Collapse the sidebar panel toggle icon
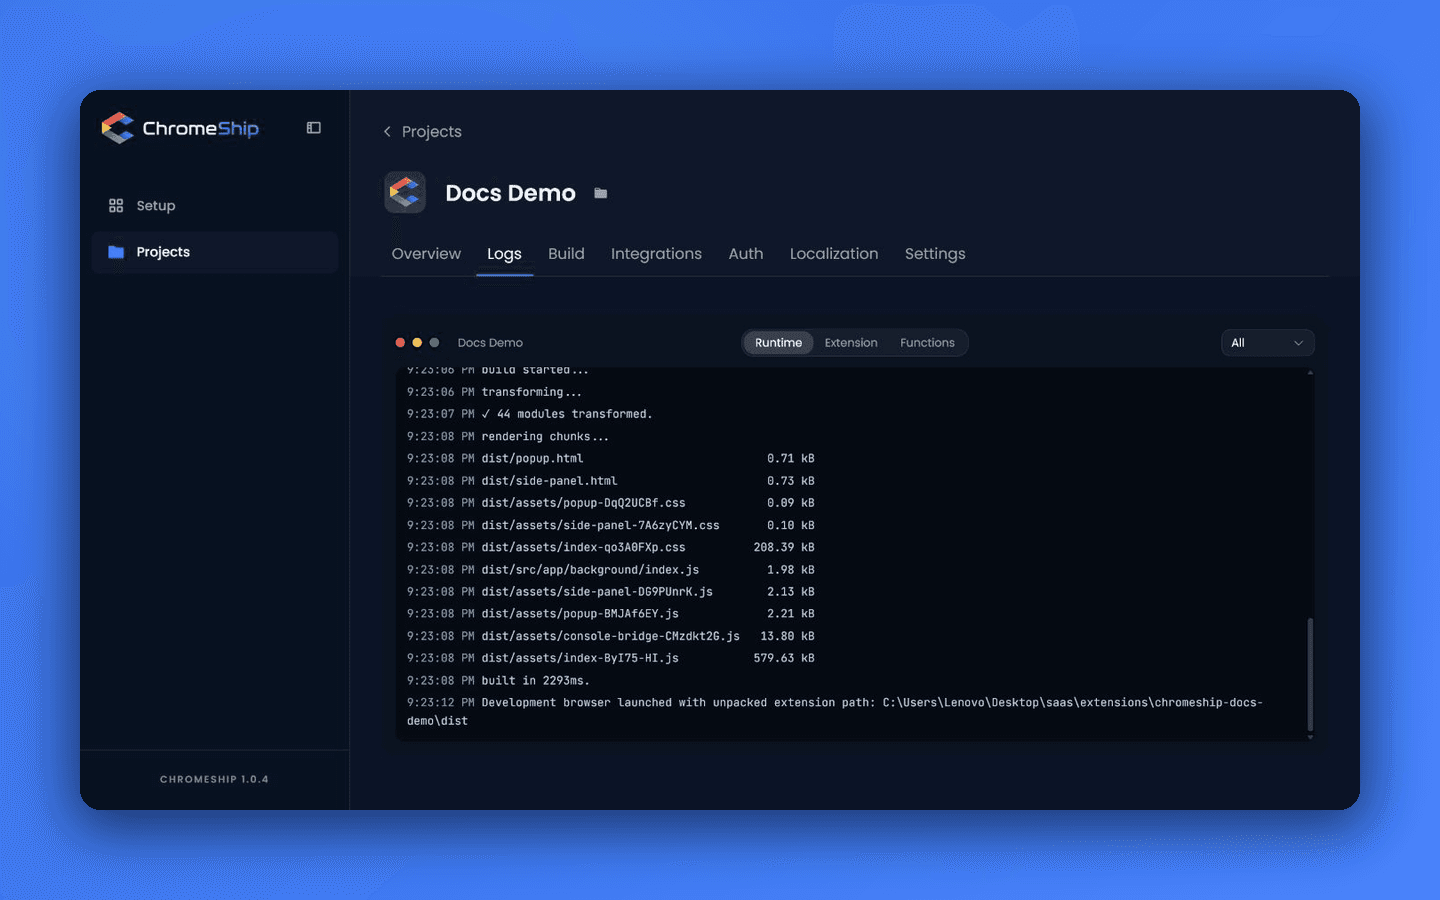1440x900 pixels. click(x=314, y=128)
